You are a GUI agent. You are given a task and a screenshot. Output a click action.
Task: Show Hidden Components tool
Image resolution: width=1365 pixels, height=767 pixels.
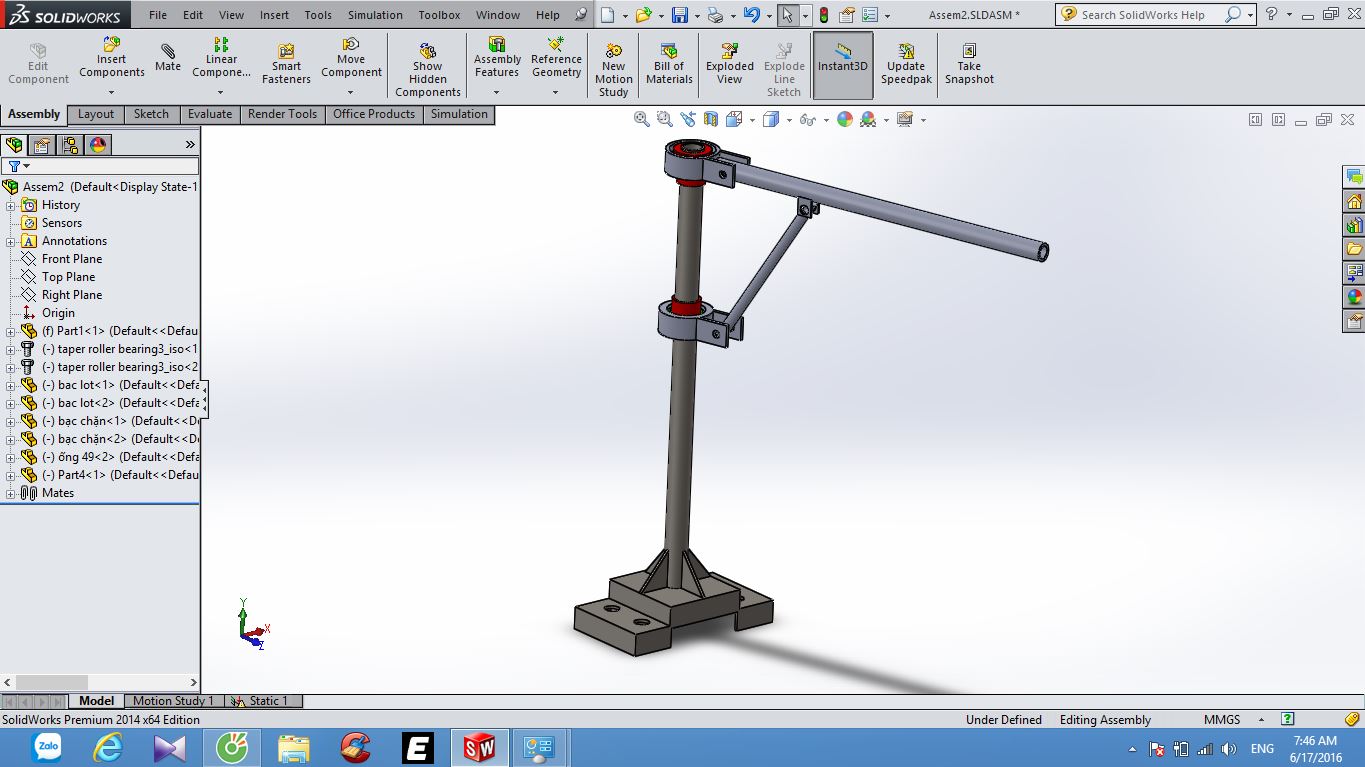[427, 70]
